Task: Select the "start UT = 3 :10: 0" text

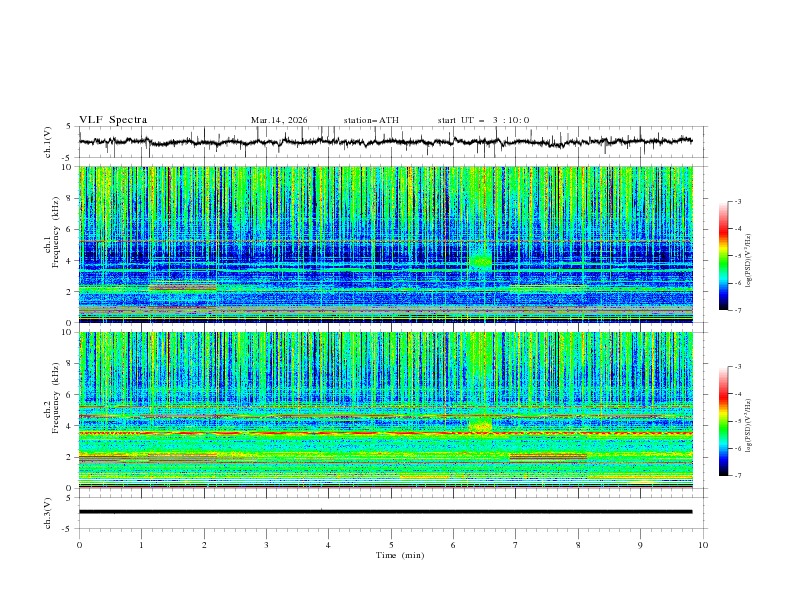Action: pyautogui.click(x=483, y=120)
